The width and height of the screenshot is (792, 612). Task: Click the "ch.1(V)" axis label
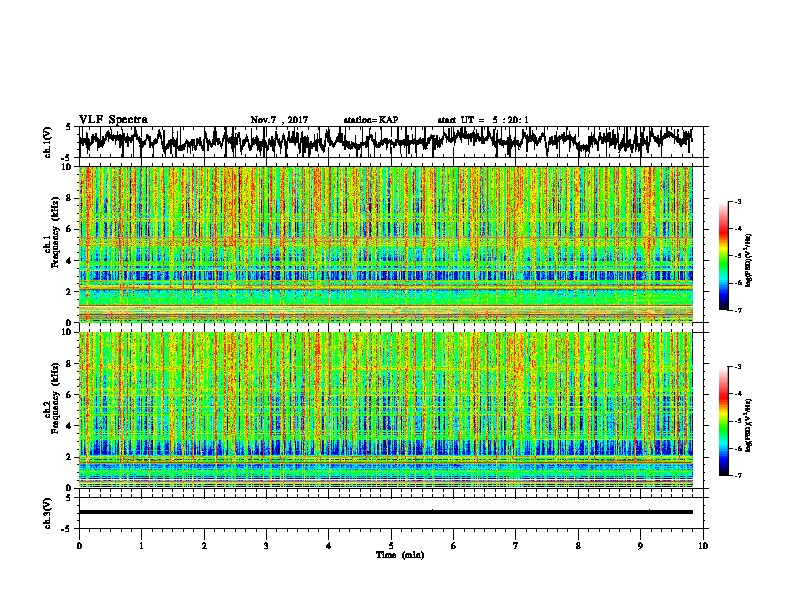(48, 142)
